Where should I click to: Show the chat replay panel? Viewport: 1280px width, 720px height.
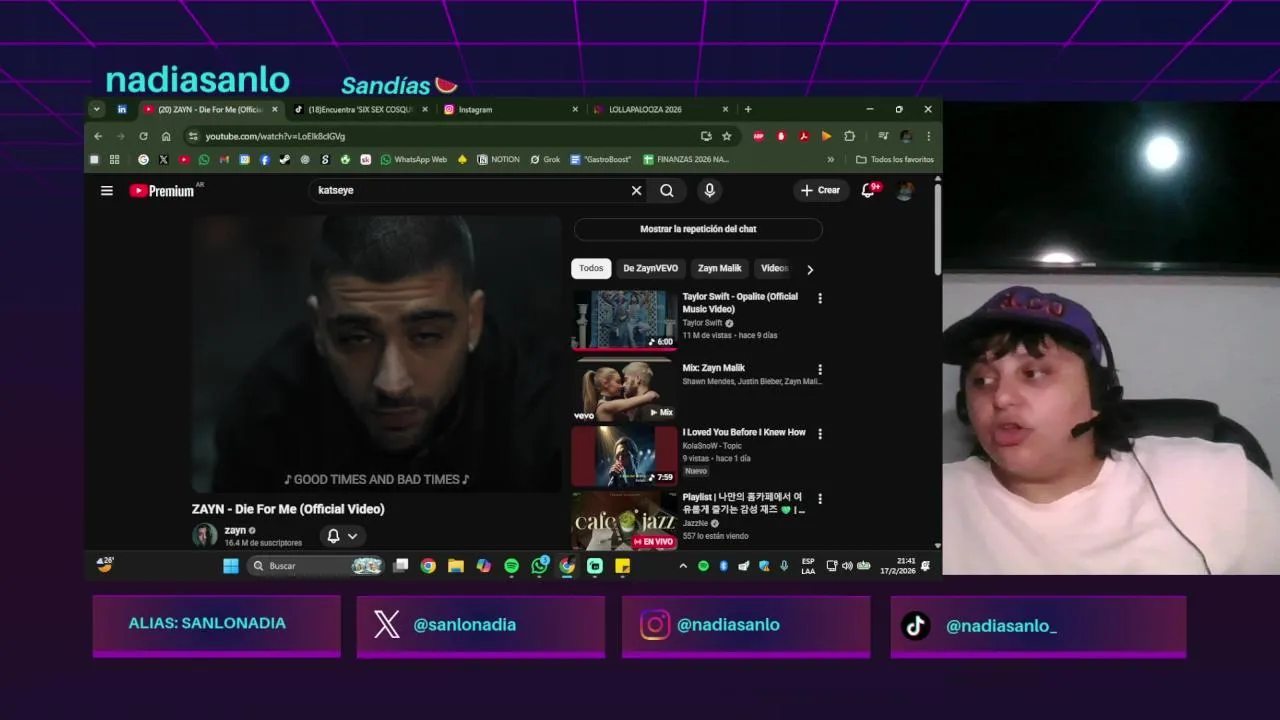[x=698, y=229]
